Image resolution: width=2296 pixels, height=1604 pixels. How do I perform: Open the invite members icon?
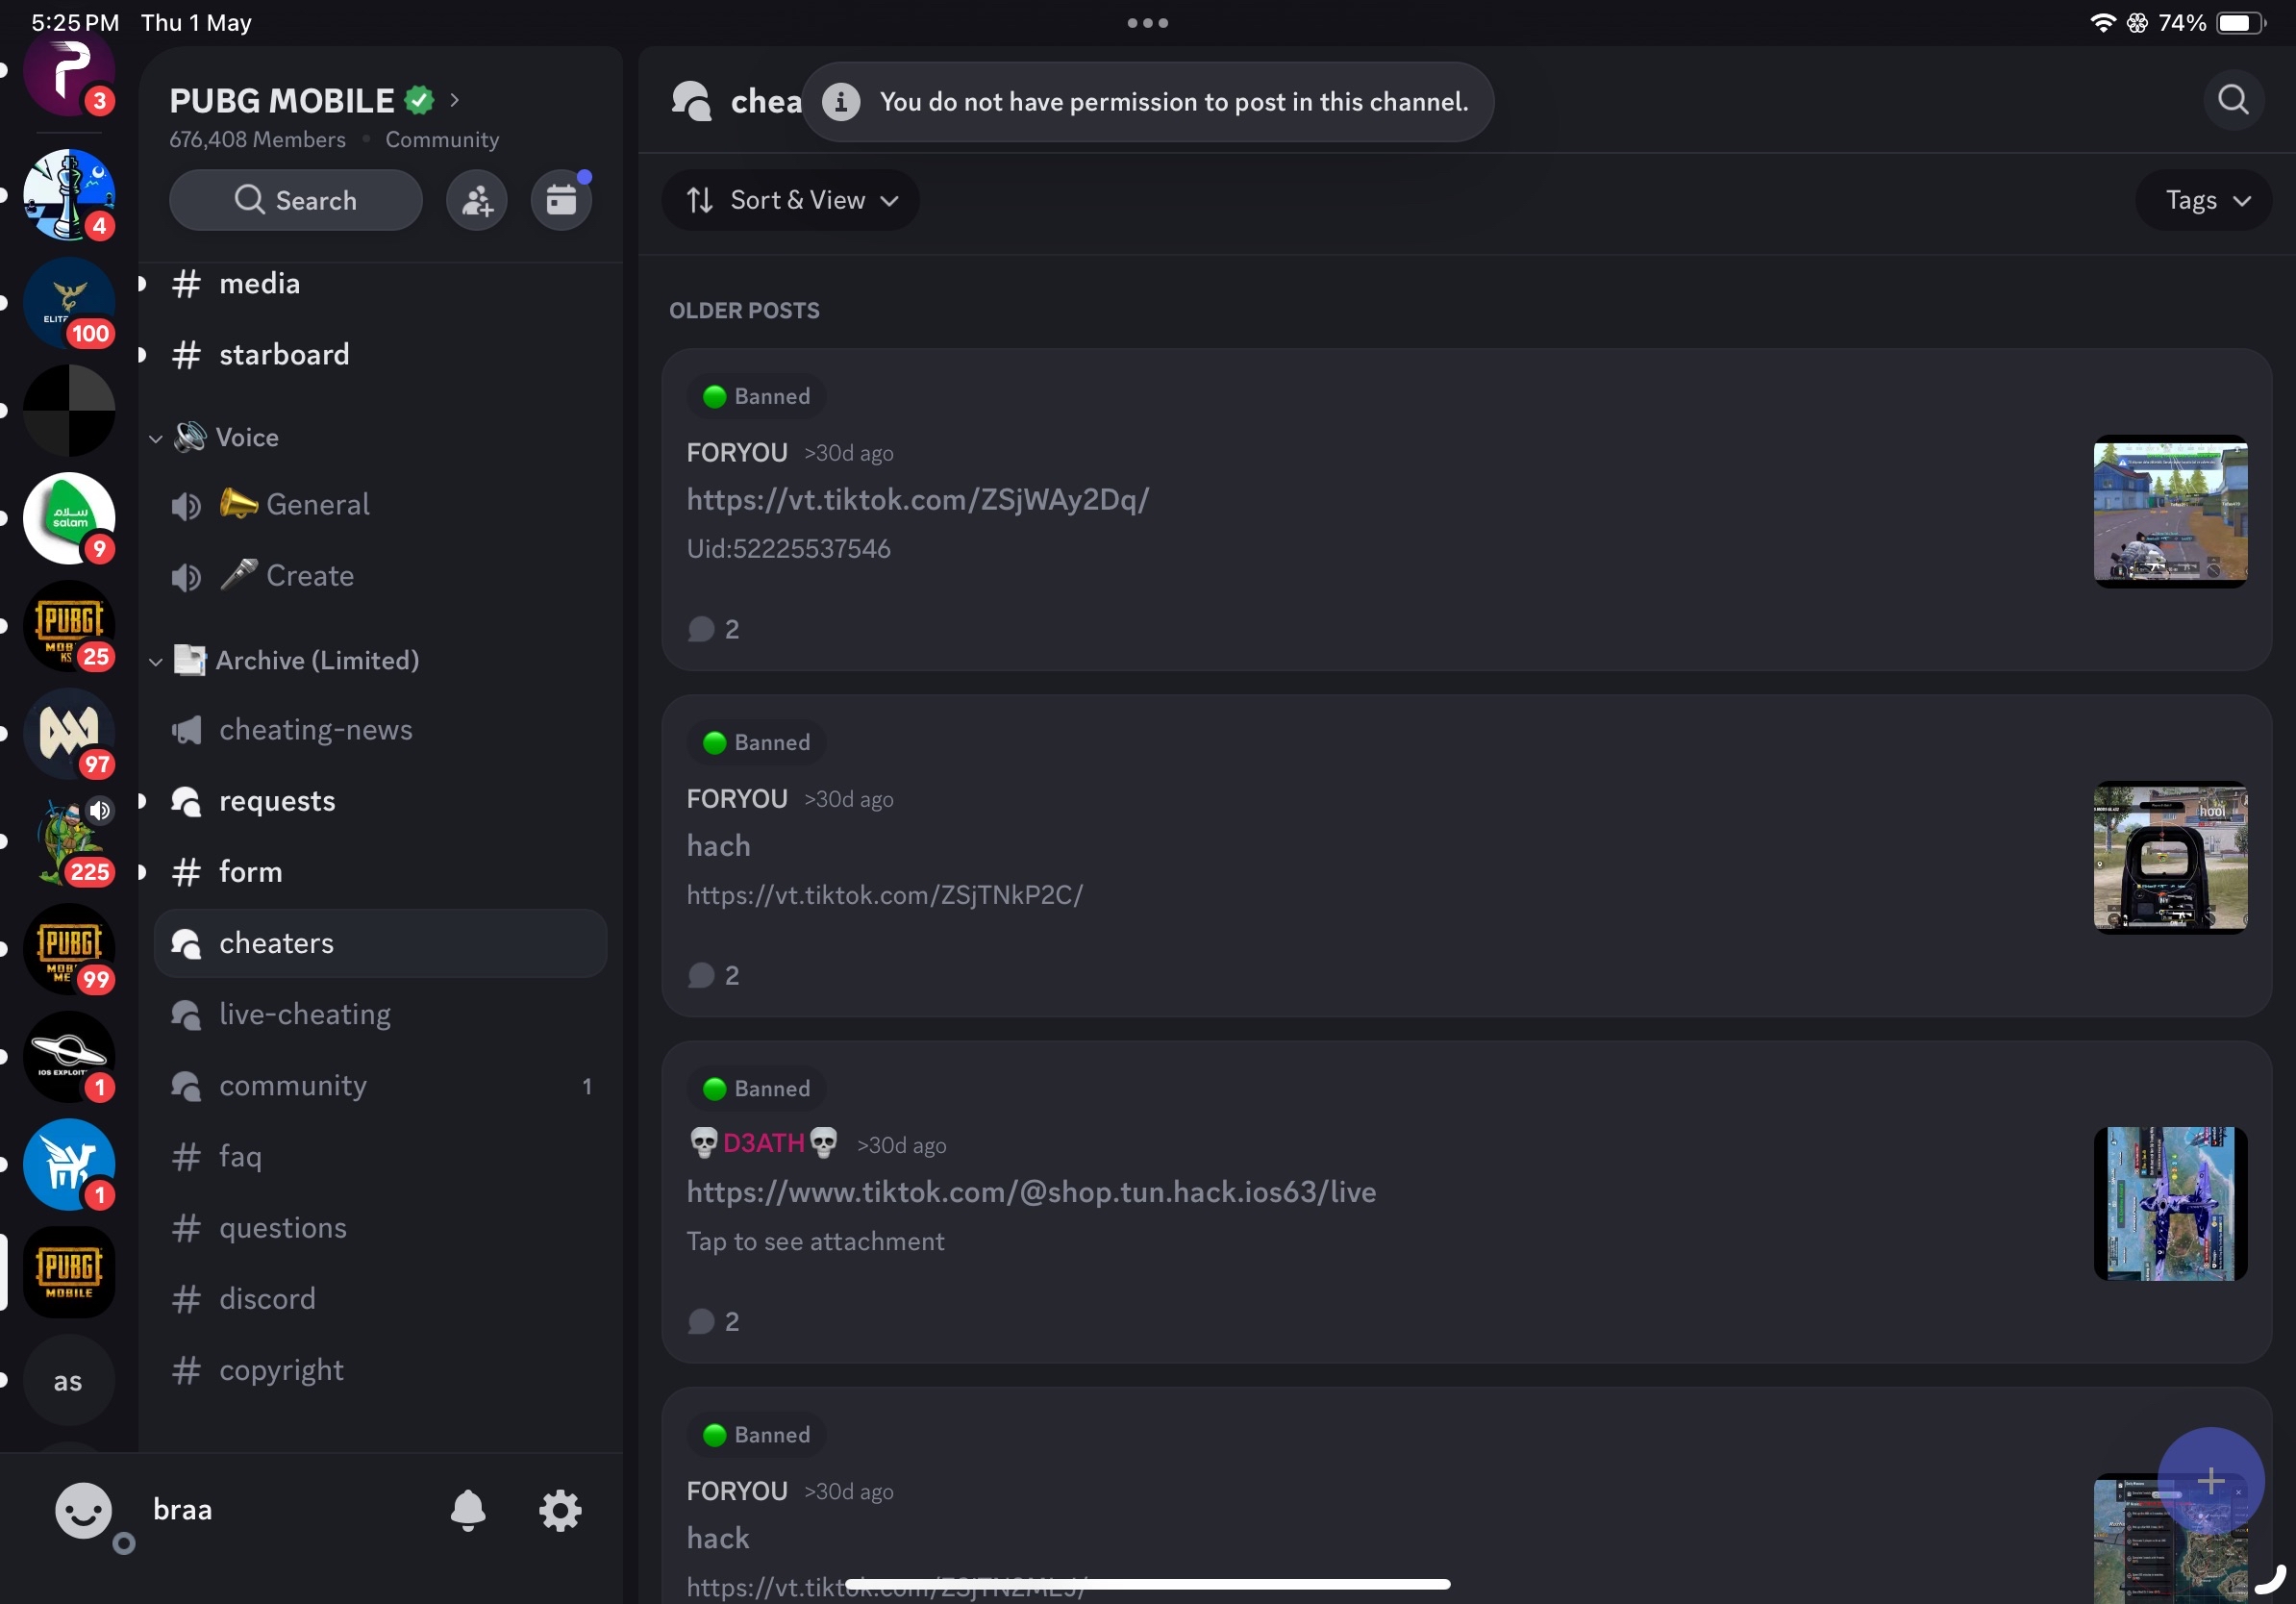click(x=476, y=201)
